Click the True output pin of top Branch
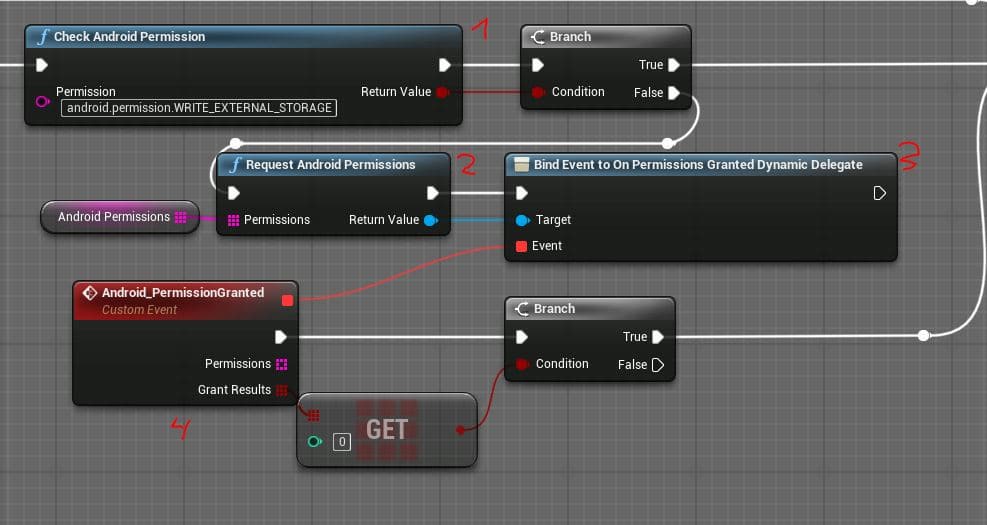 point(674,65)
